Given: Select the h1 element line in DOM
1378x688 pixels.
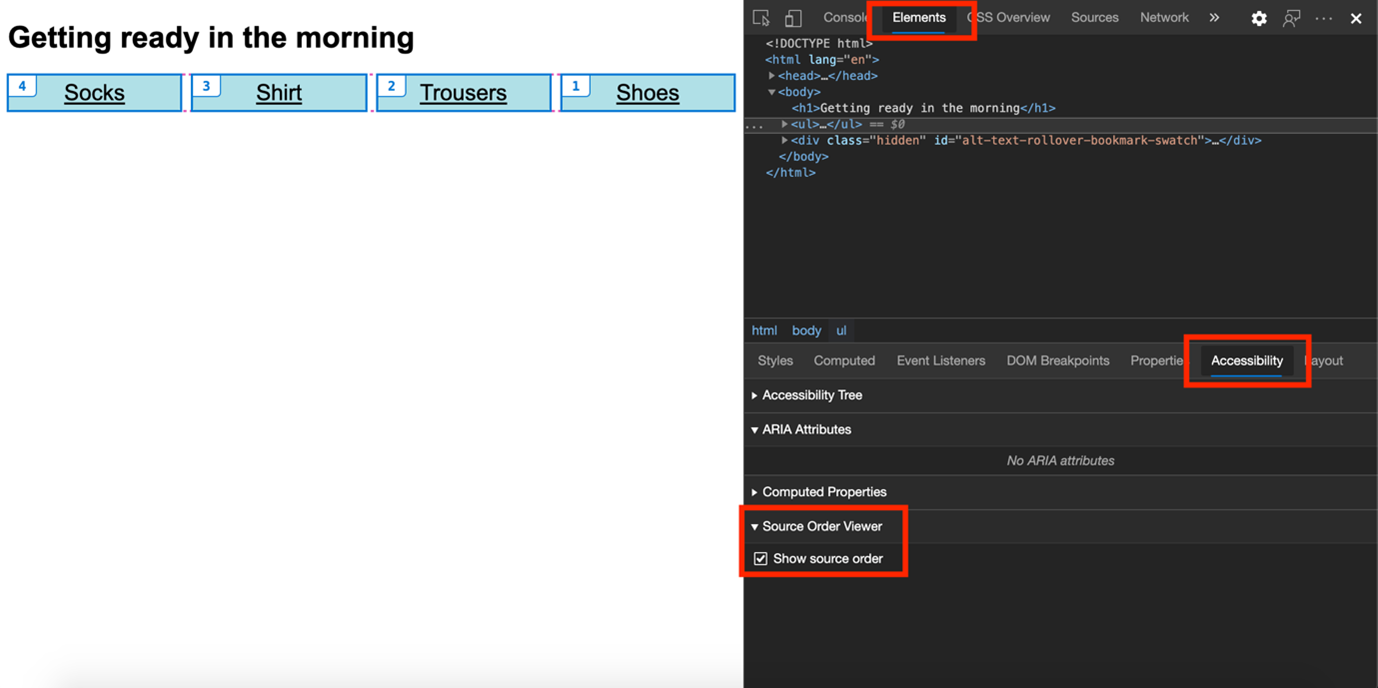Looking at the screenshot, I should coord(924,108).
